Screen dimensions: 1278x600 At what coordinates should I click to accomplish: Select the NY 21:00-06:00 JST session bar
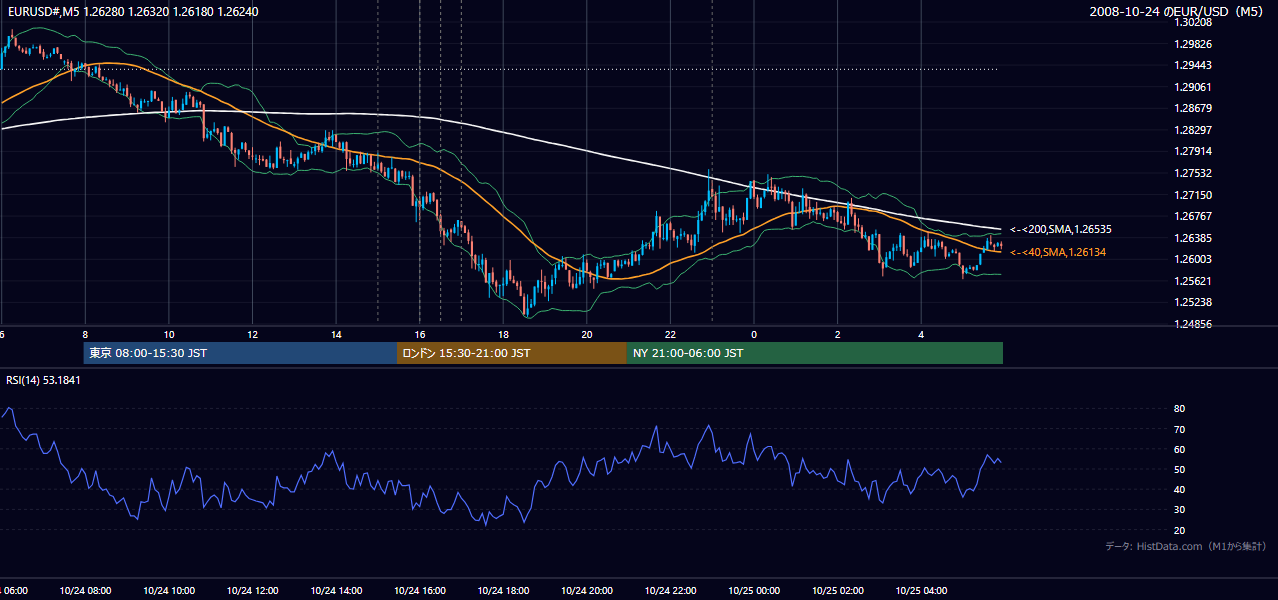(x=815, y=353)
